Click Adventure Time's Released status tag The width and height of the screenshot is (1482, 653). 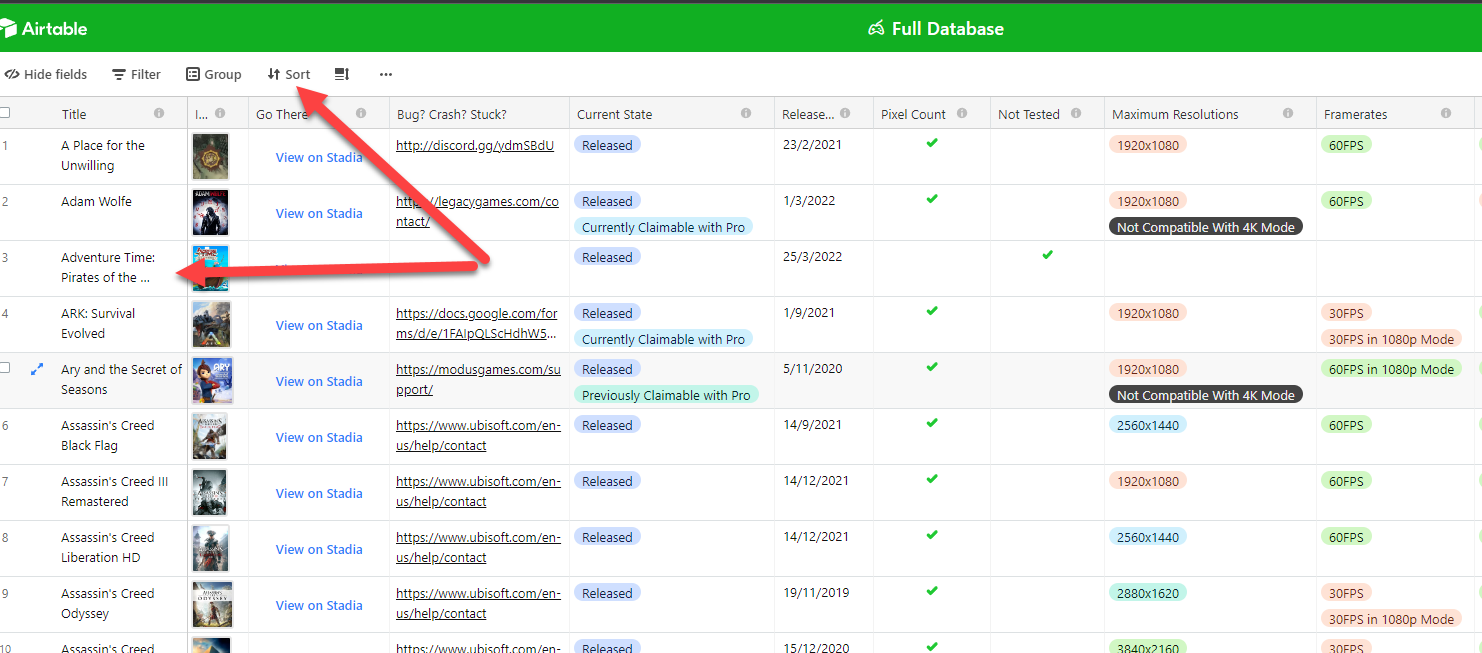(x=607, y=257)
